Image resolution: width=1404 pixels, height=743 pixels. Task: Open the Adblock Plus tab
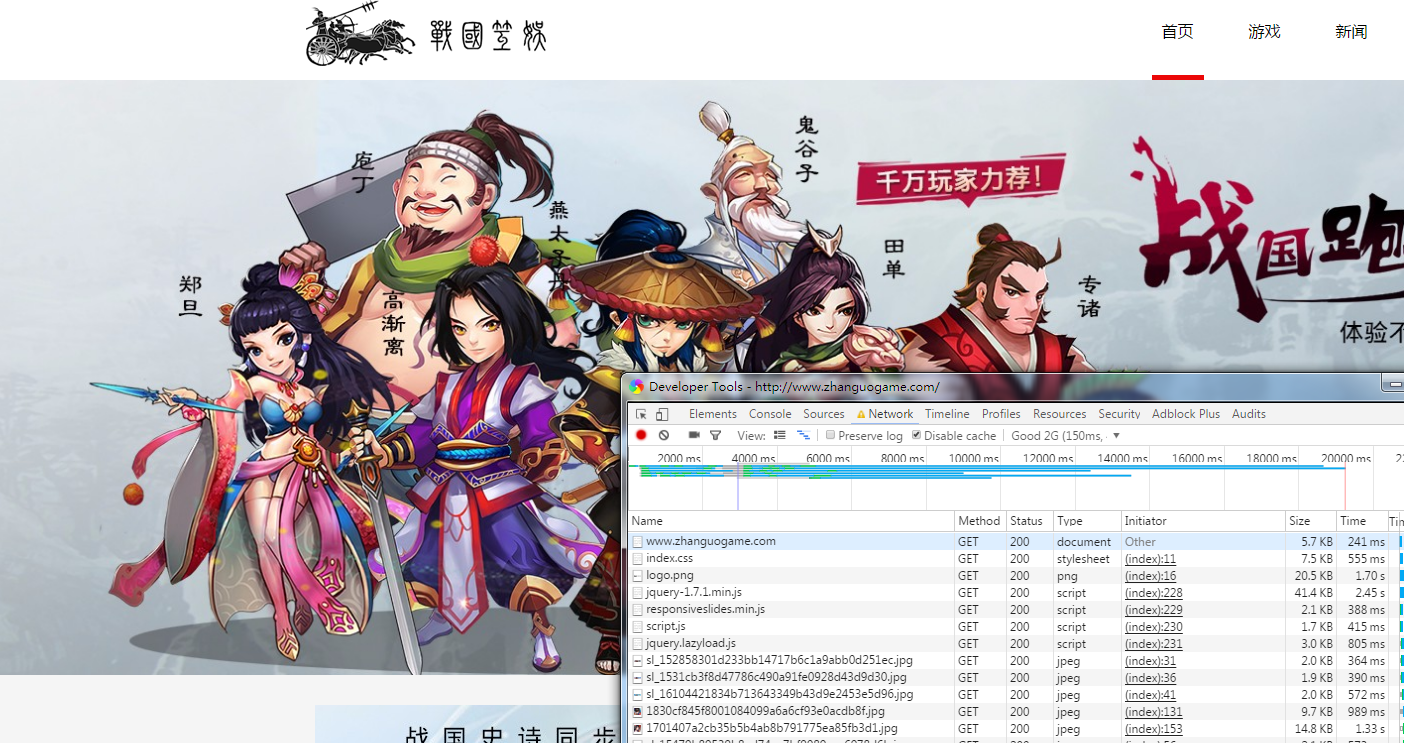coord(1186,414)
